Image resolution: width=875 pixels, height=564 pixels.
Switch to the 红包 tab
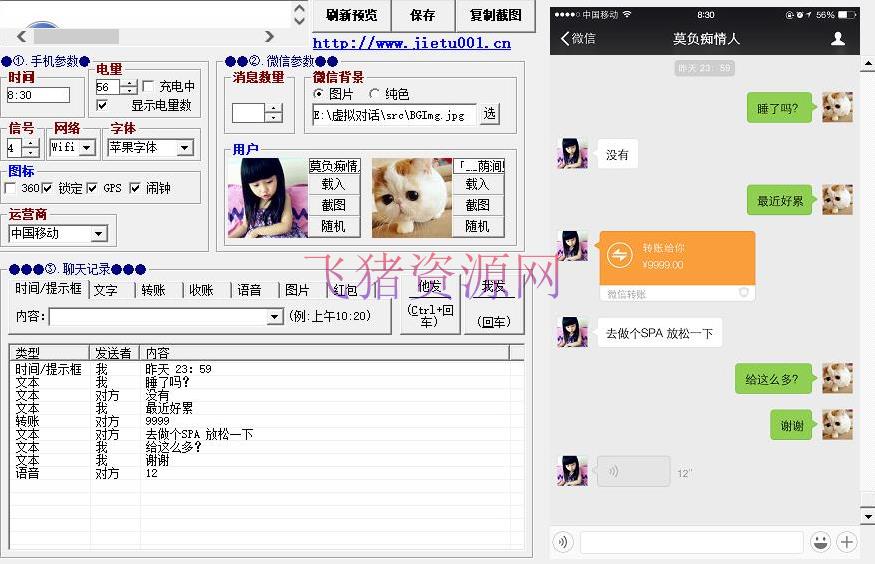345,290
